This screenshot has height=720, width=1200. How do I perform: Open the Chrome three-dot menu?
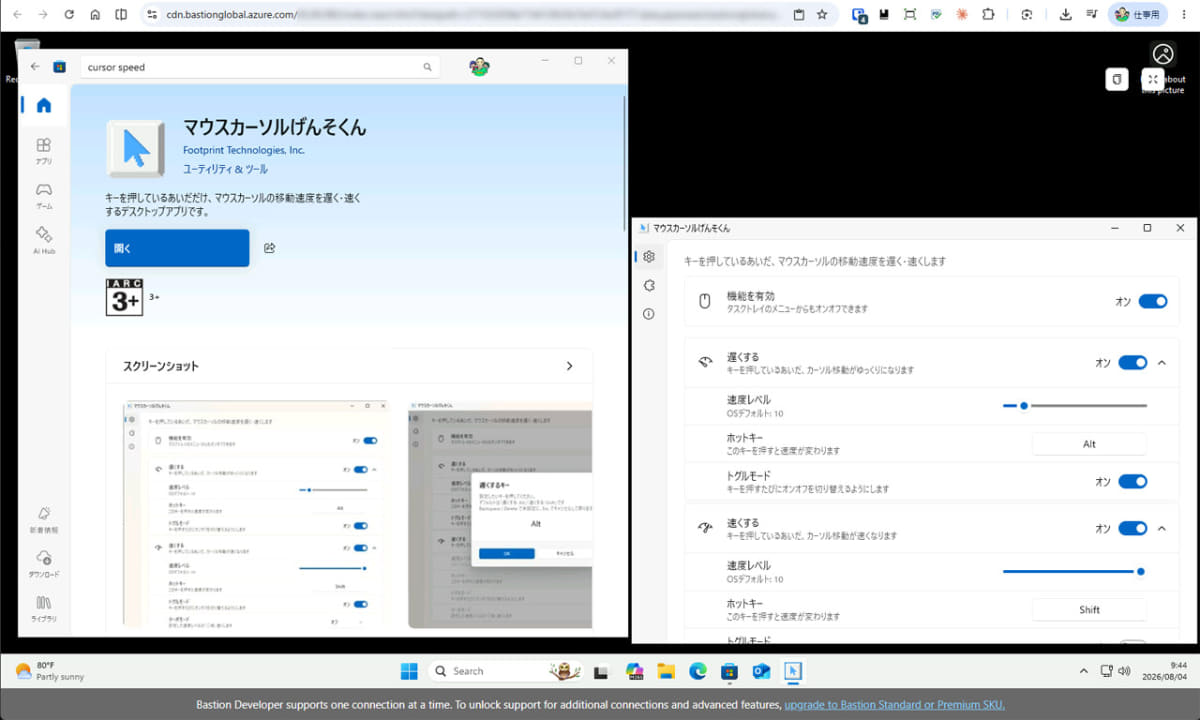[1184, 15]
